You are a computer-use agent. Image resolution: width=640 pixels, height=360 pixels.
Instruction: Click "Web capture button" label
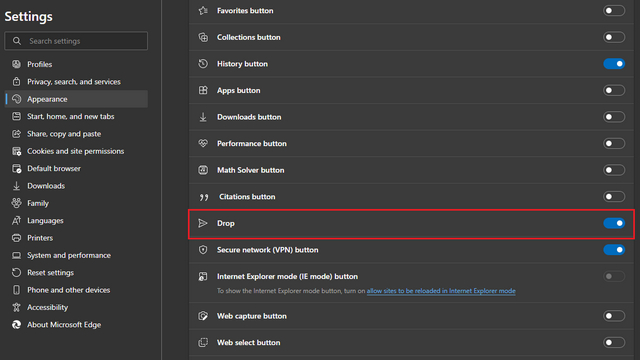pos(252,316)
